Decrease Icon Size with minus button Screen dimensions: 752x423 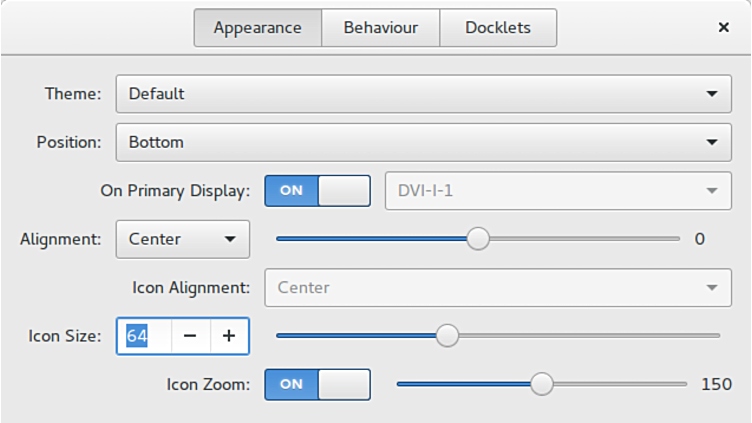click(190, 336)
